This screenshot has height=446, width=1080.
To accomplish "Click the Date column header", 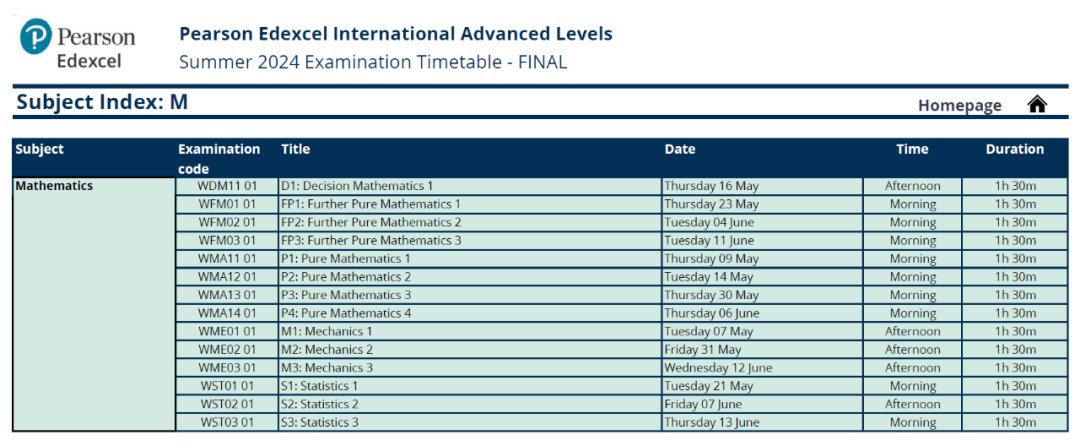I will click(680, 149).
